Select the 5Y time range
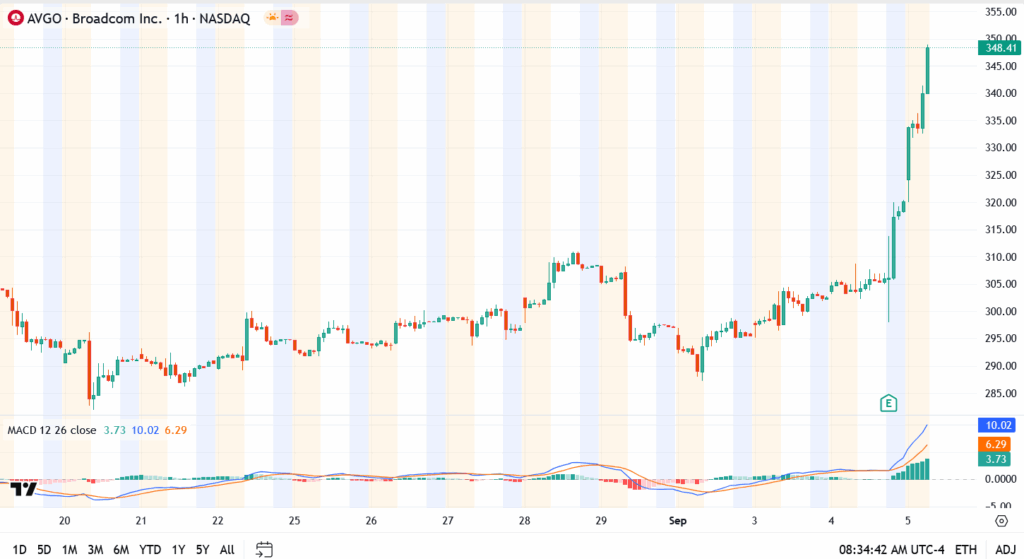This screenshot has width=1024, height=559. [202, 549]
